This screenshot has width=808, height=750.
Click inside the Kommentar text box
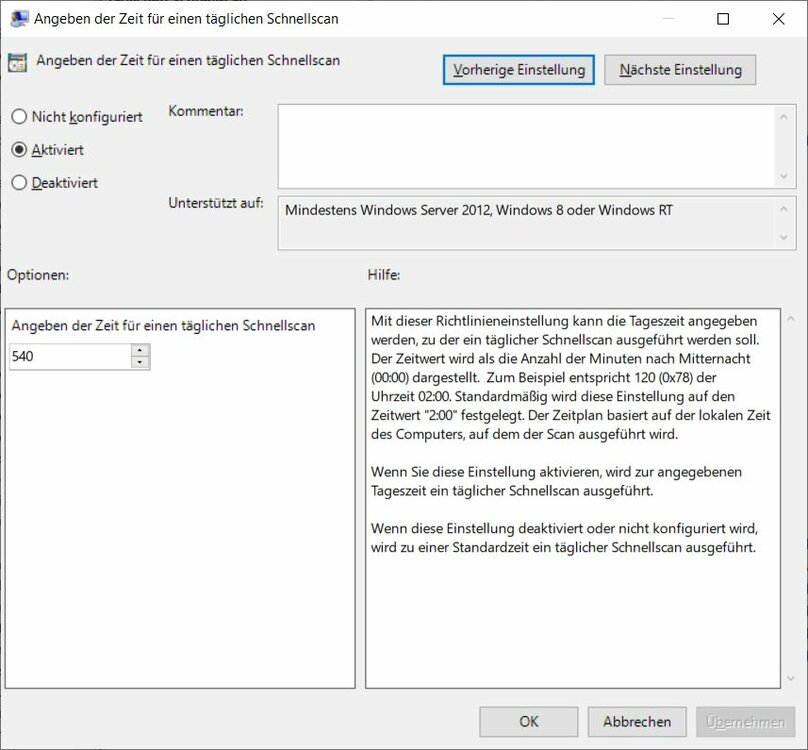(x=525, y=146)
